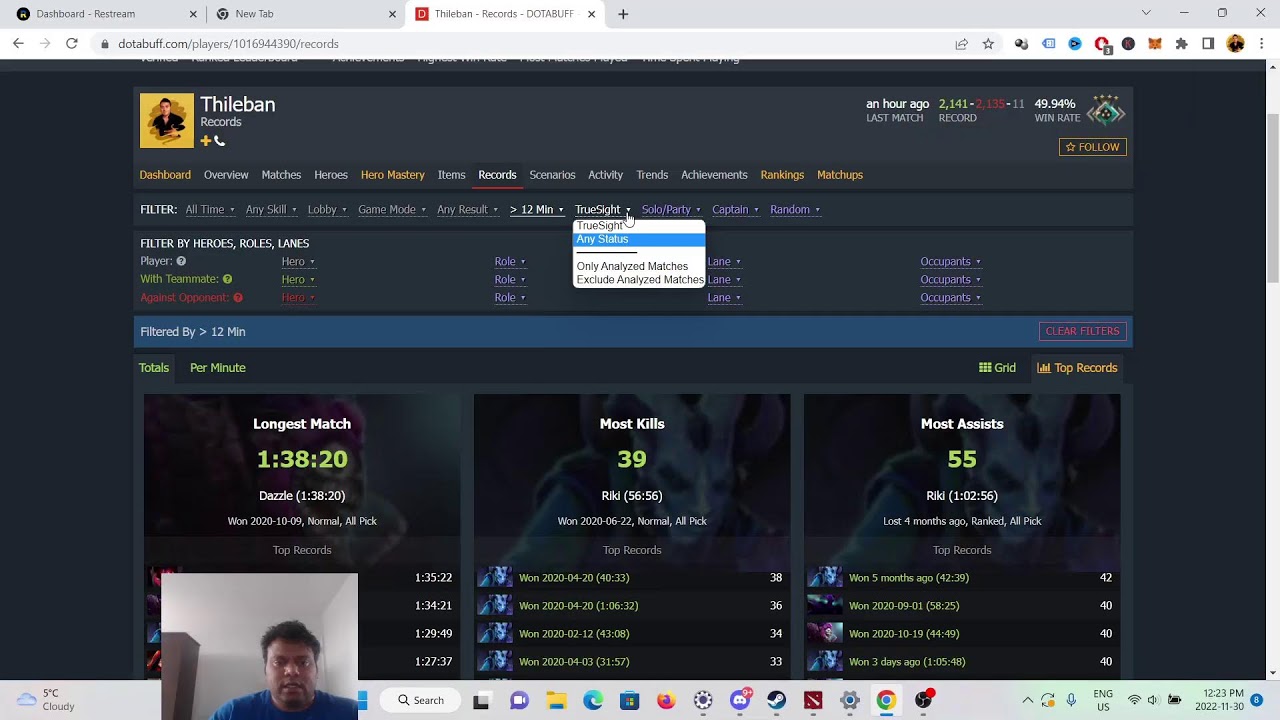The width and height of the screenshot is (1280, 720).
Task: Click the help icon beside Player filter
Action: pos(181,261)
